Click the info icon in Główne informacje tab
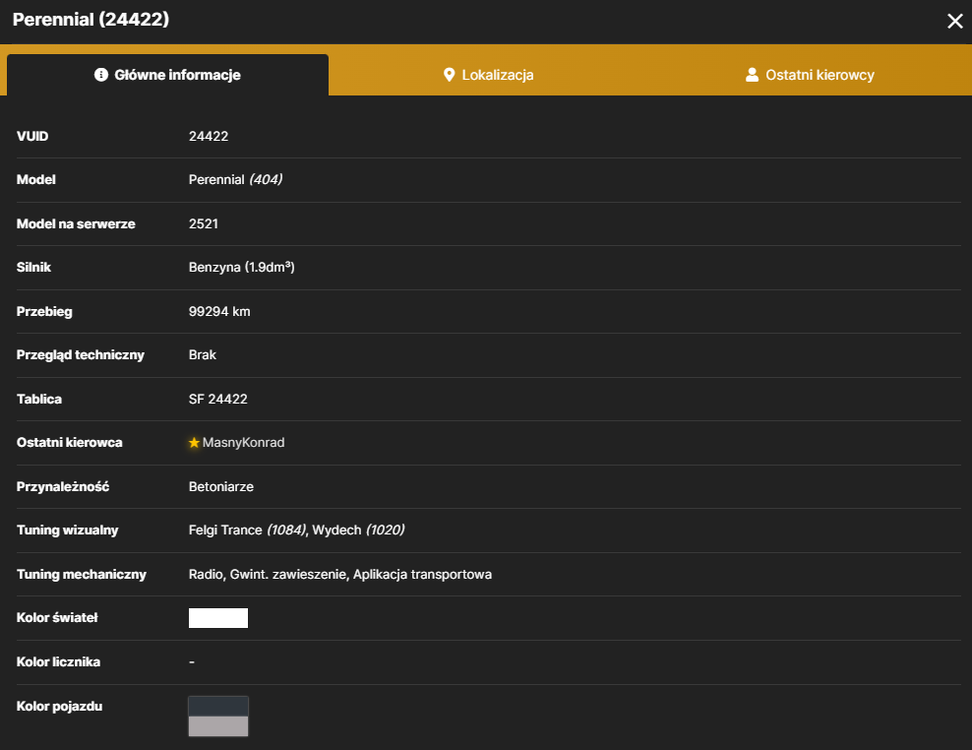Image resolution: width=972 pixels, height=750 pixels. (x=101, y=75)
